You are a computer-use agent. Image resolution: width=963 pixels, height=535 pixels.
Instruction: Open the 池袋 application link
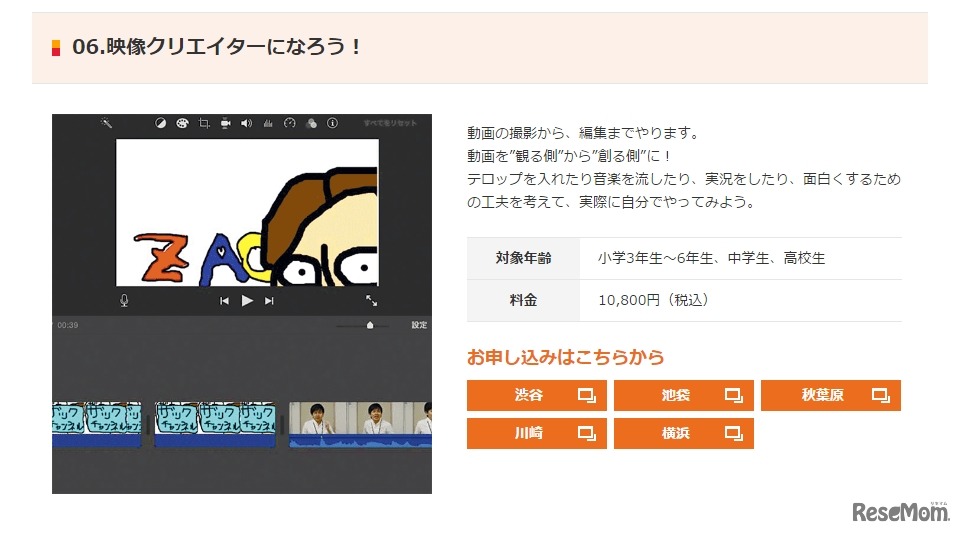[x=684, y=395]
